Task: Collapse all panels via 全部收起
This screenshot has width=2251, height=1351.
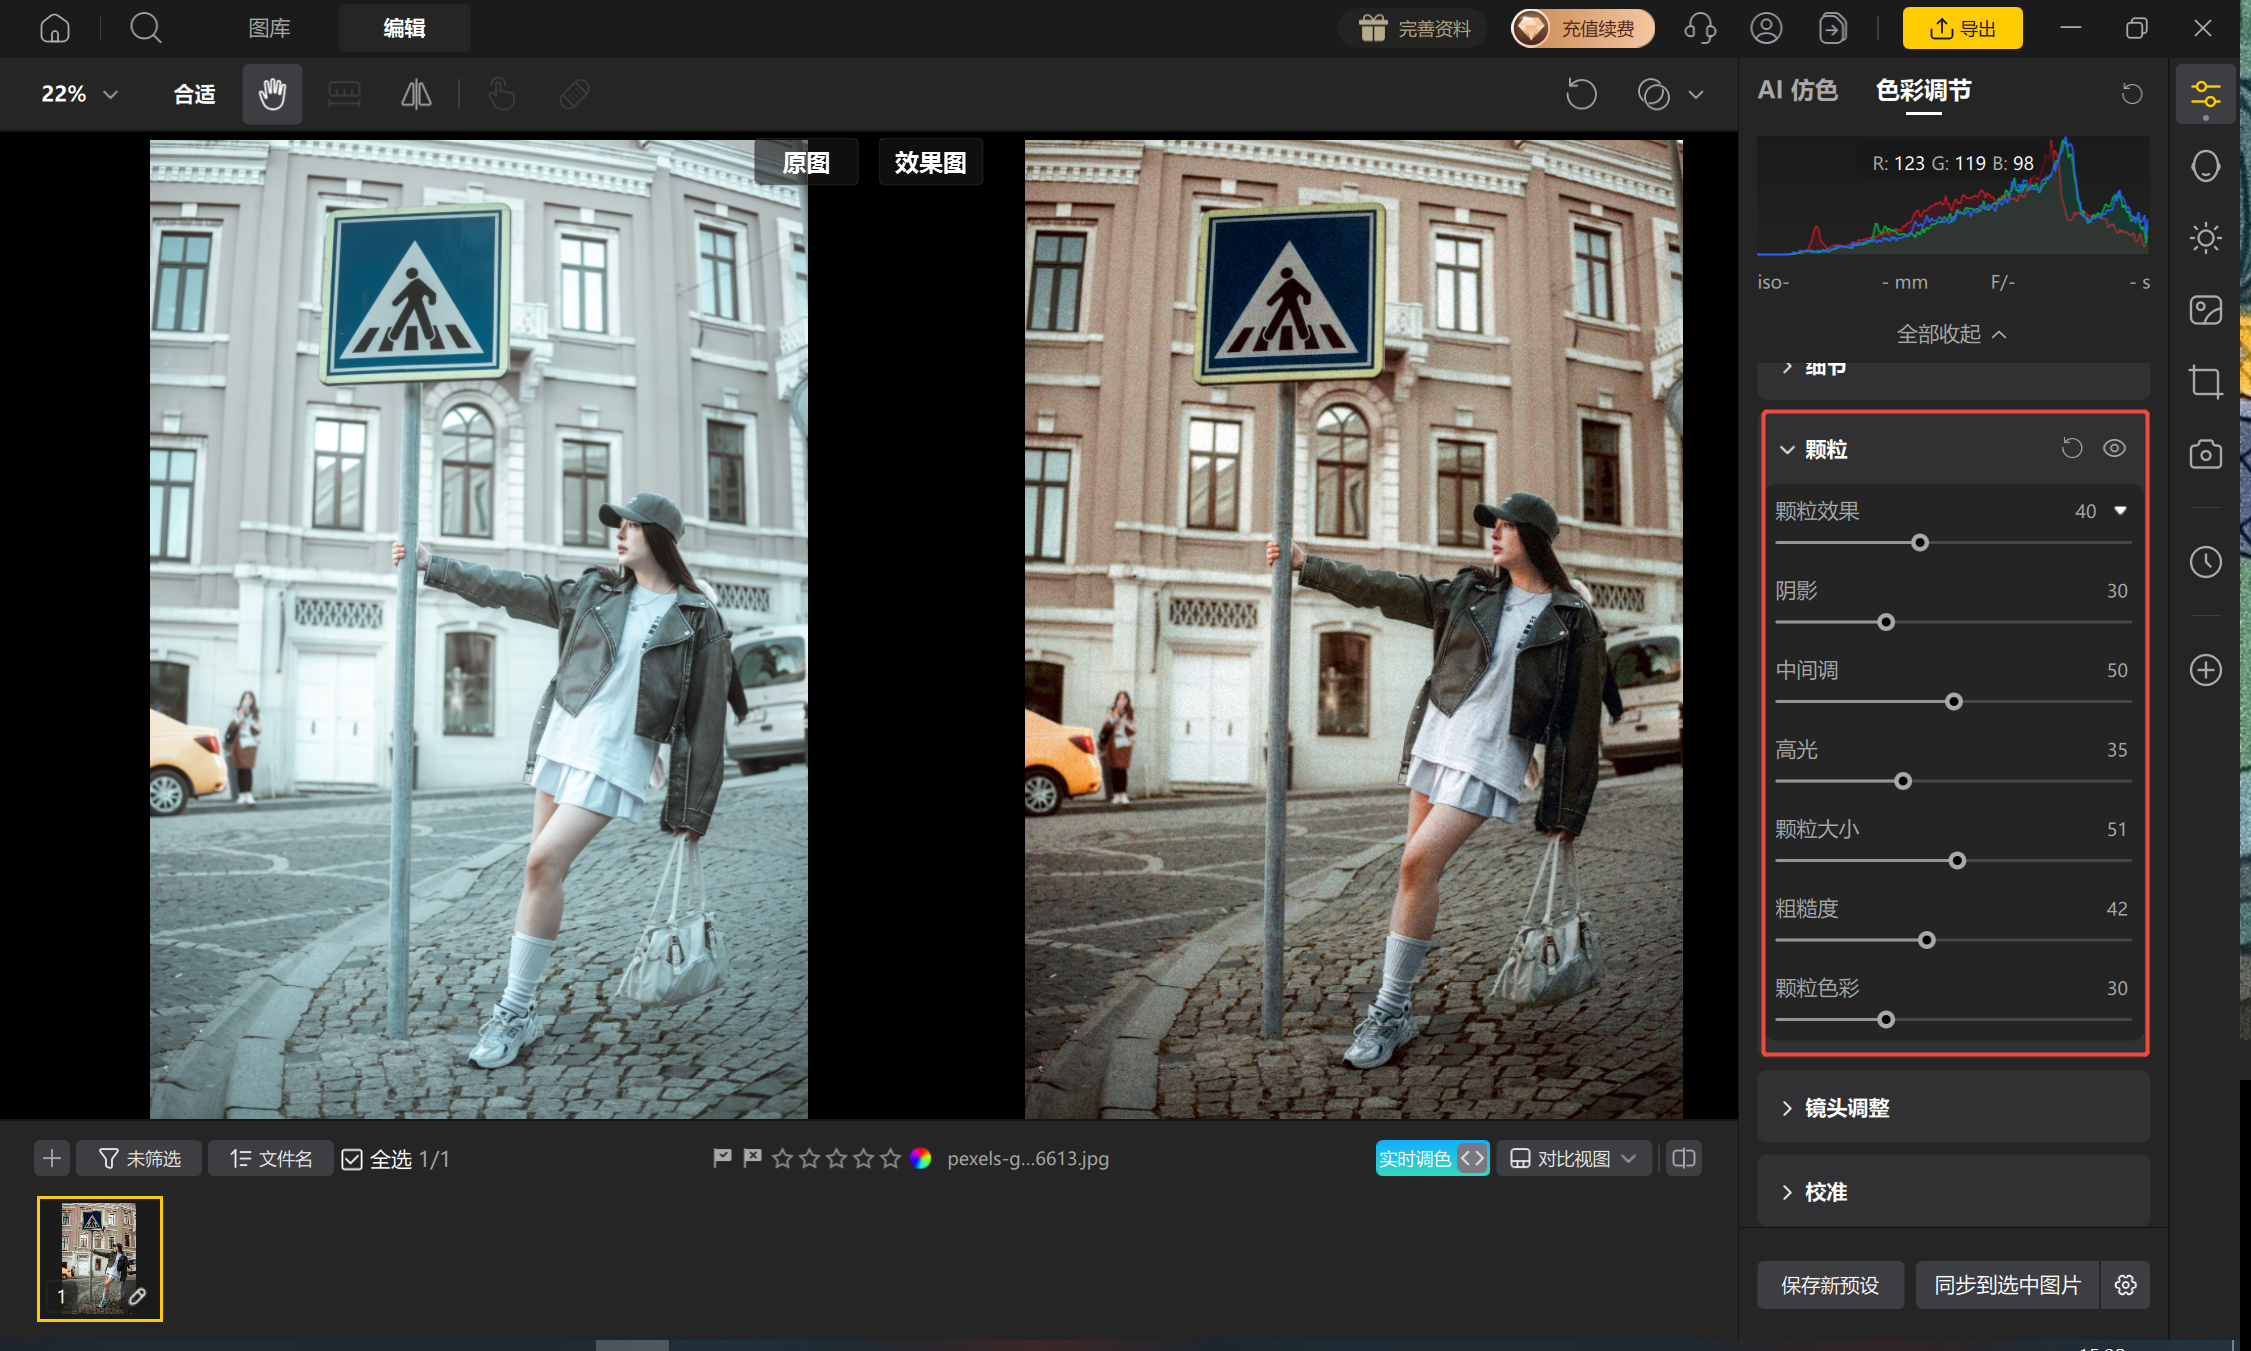Action: pyautogui.click(x=1952, y=334)
